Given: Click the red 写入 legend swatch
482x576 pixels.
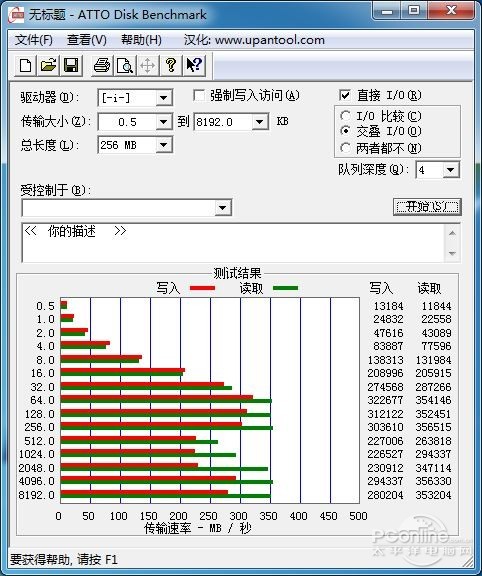Looking at the screenshot, I should pyautogui.click(x=202, y=288).
